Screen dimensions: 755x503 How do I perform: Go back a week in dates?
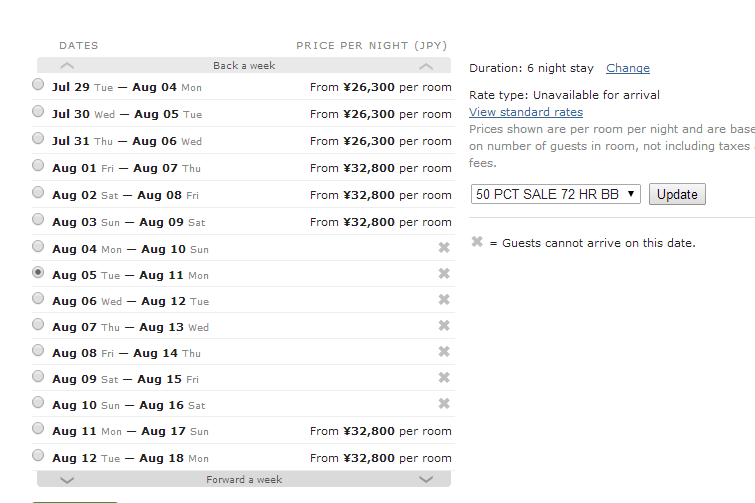[x=244, y=66]
